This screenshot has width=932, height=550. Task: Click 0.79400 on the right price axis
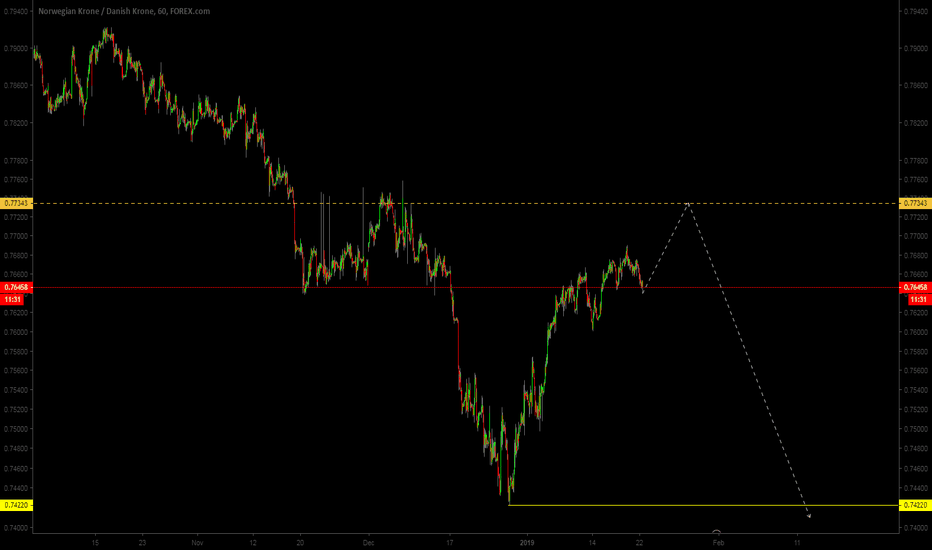coord(915,11)
